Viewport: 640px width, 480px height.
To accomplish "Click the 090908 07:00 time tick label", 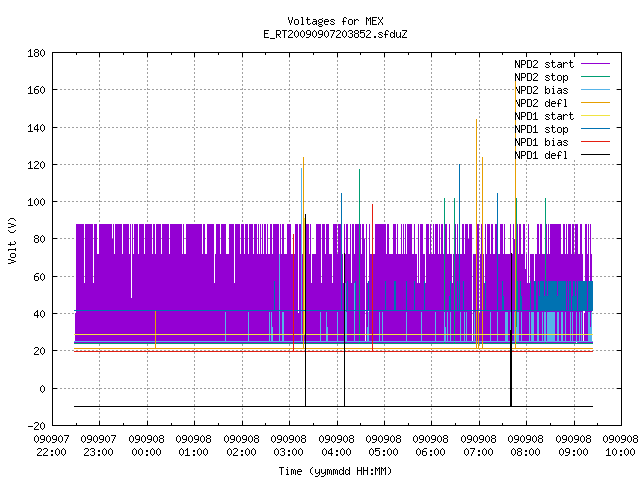I will (x=478, y=446).
